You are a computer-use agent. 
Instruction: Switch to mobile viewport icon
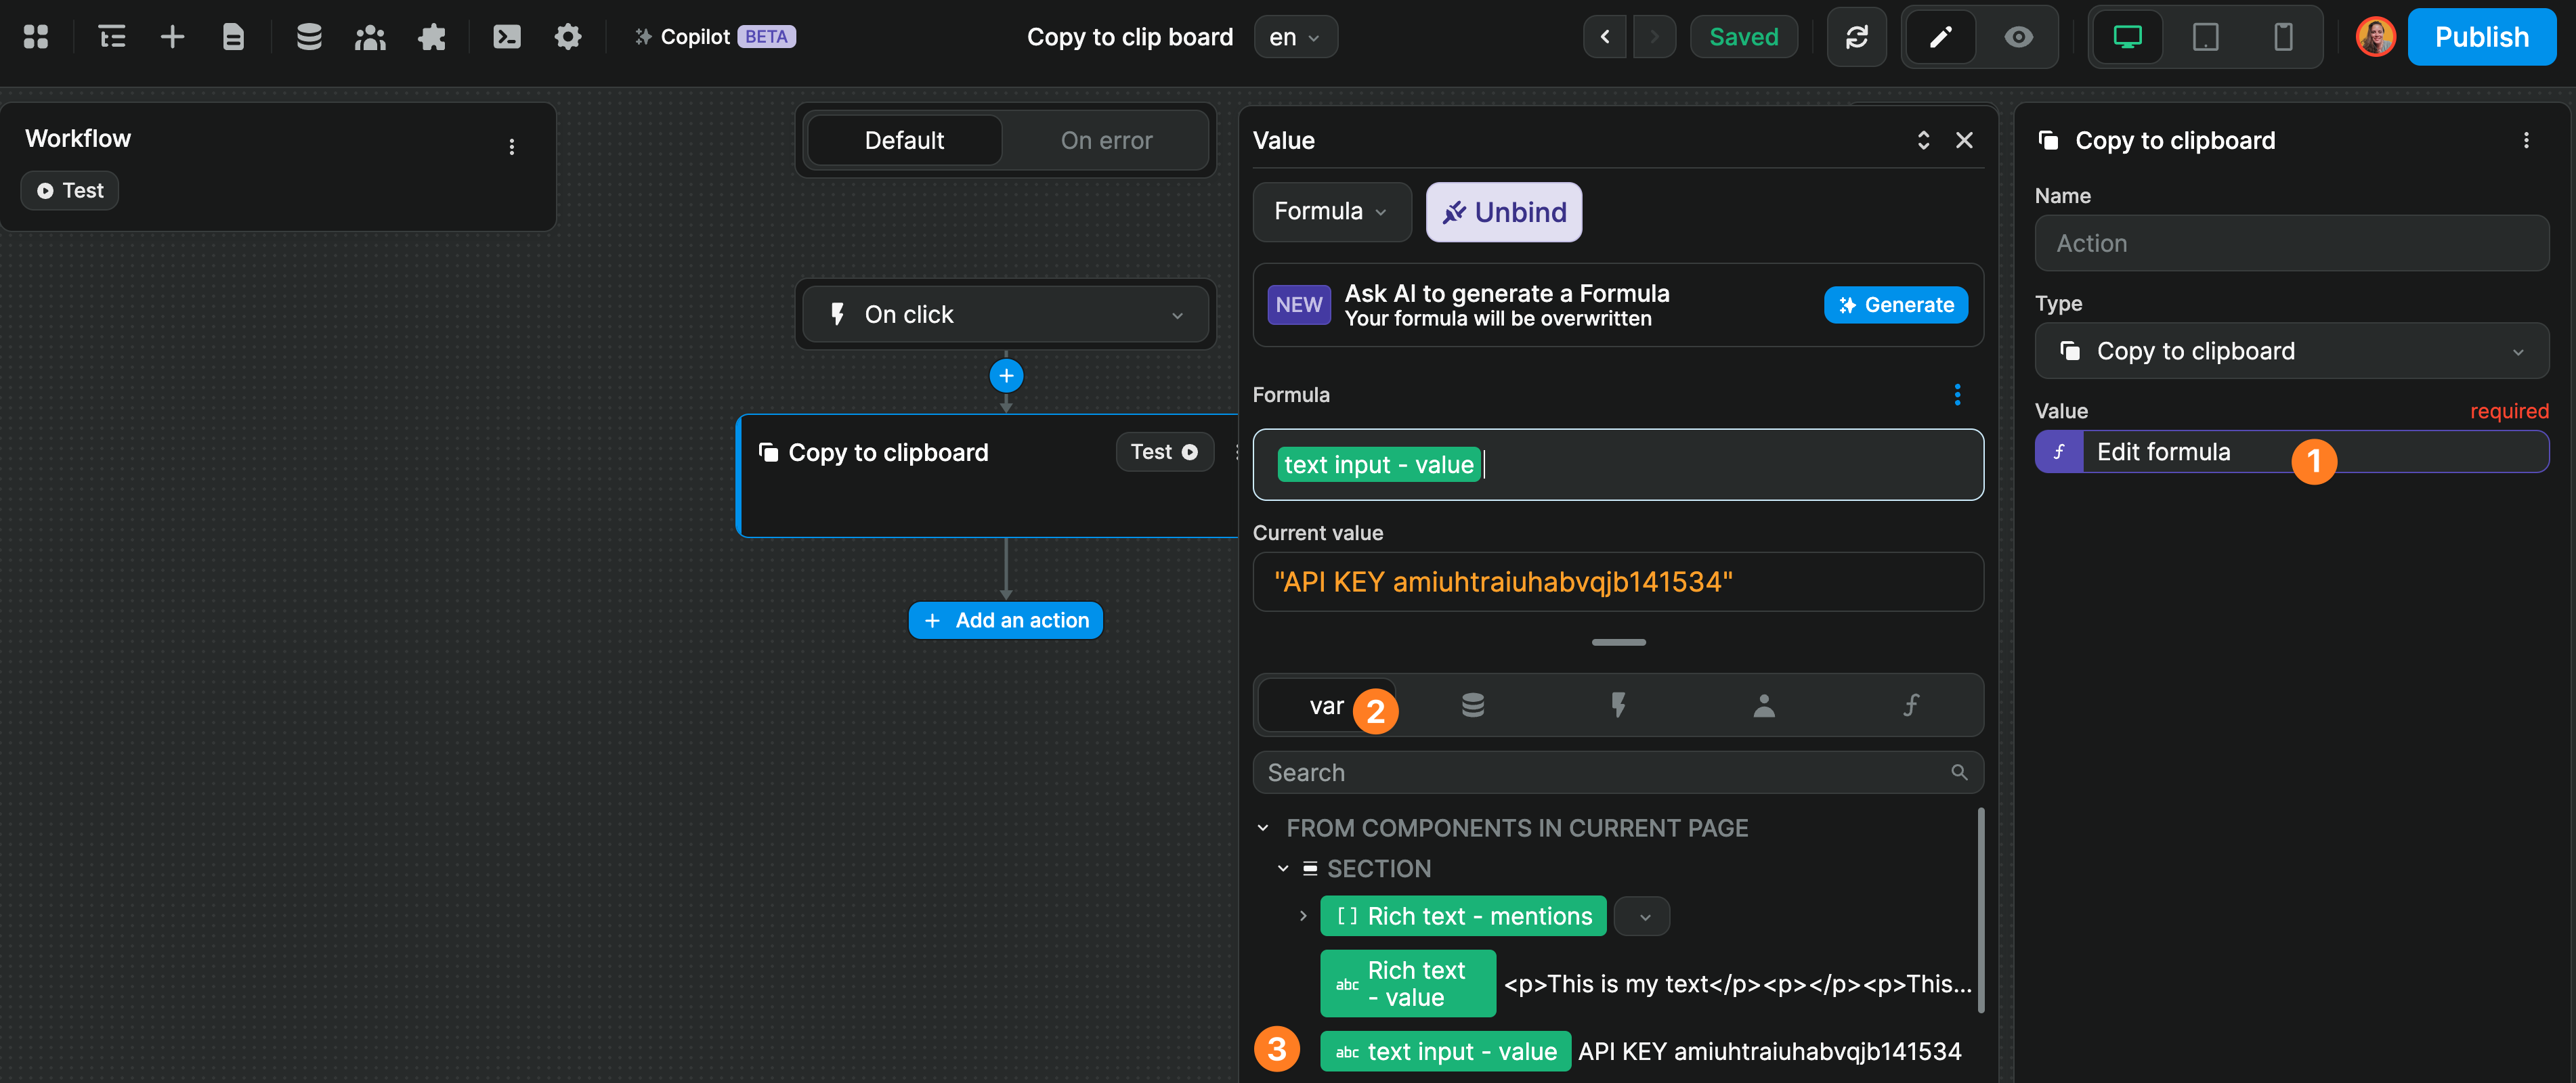click(2283, 37)
